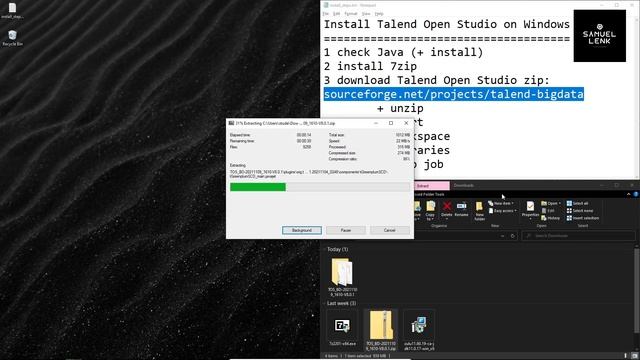
Task: Click 7-Zip icon in extraction dialog title bar
Action: click(231, 123)
